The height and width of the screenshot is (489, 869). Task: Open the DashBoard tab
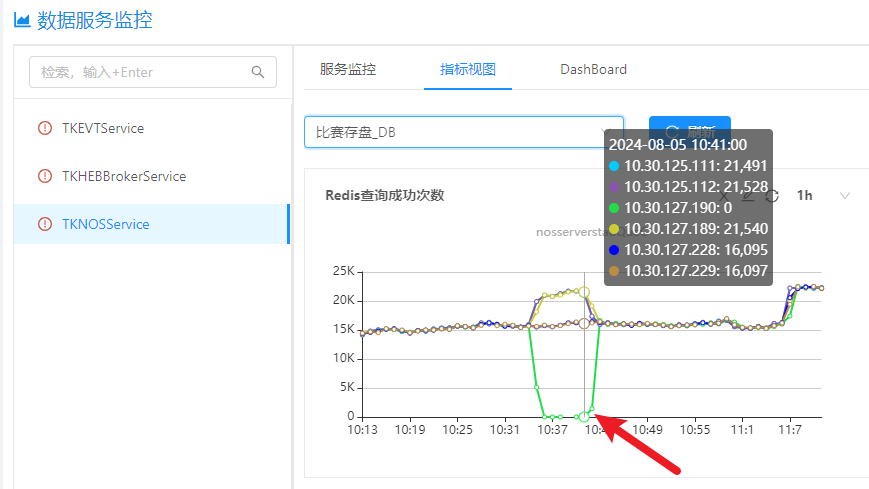click(x=593, y=69)
